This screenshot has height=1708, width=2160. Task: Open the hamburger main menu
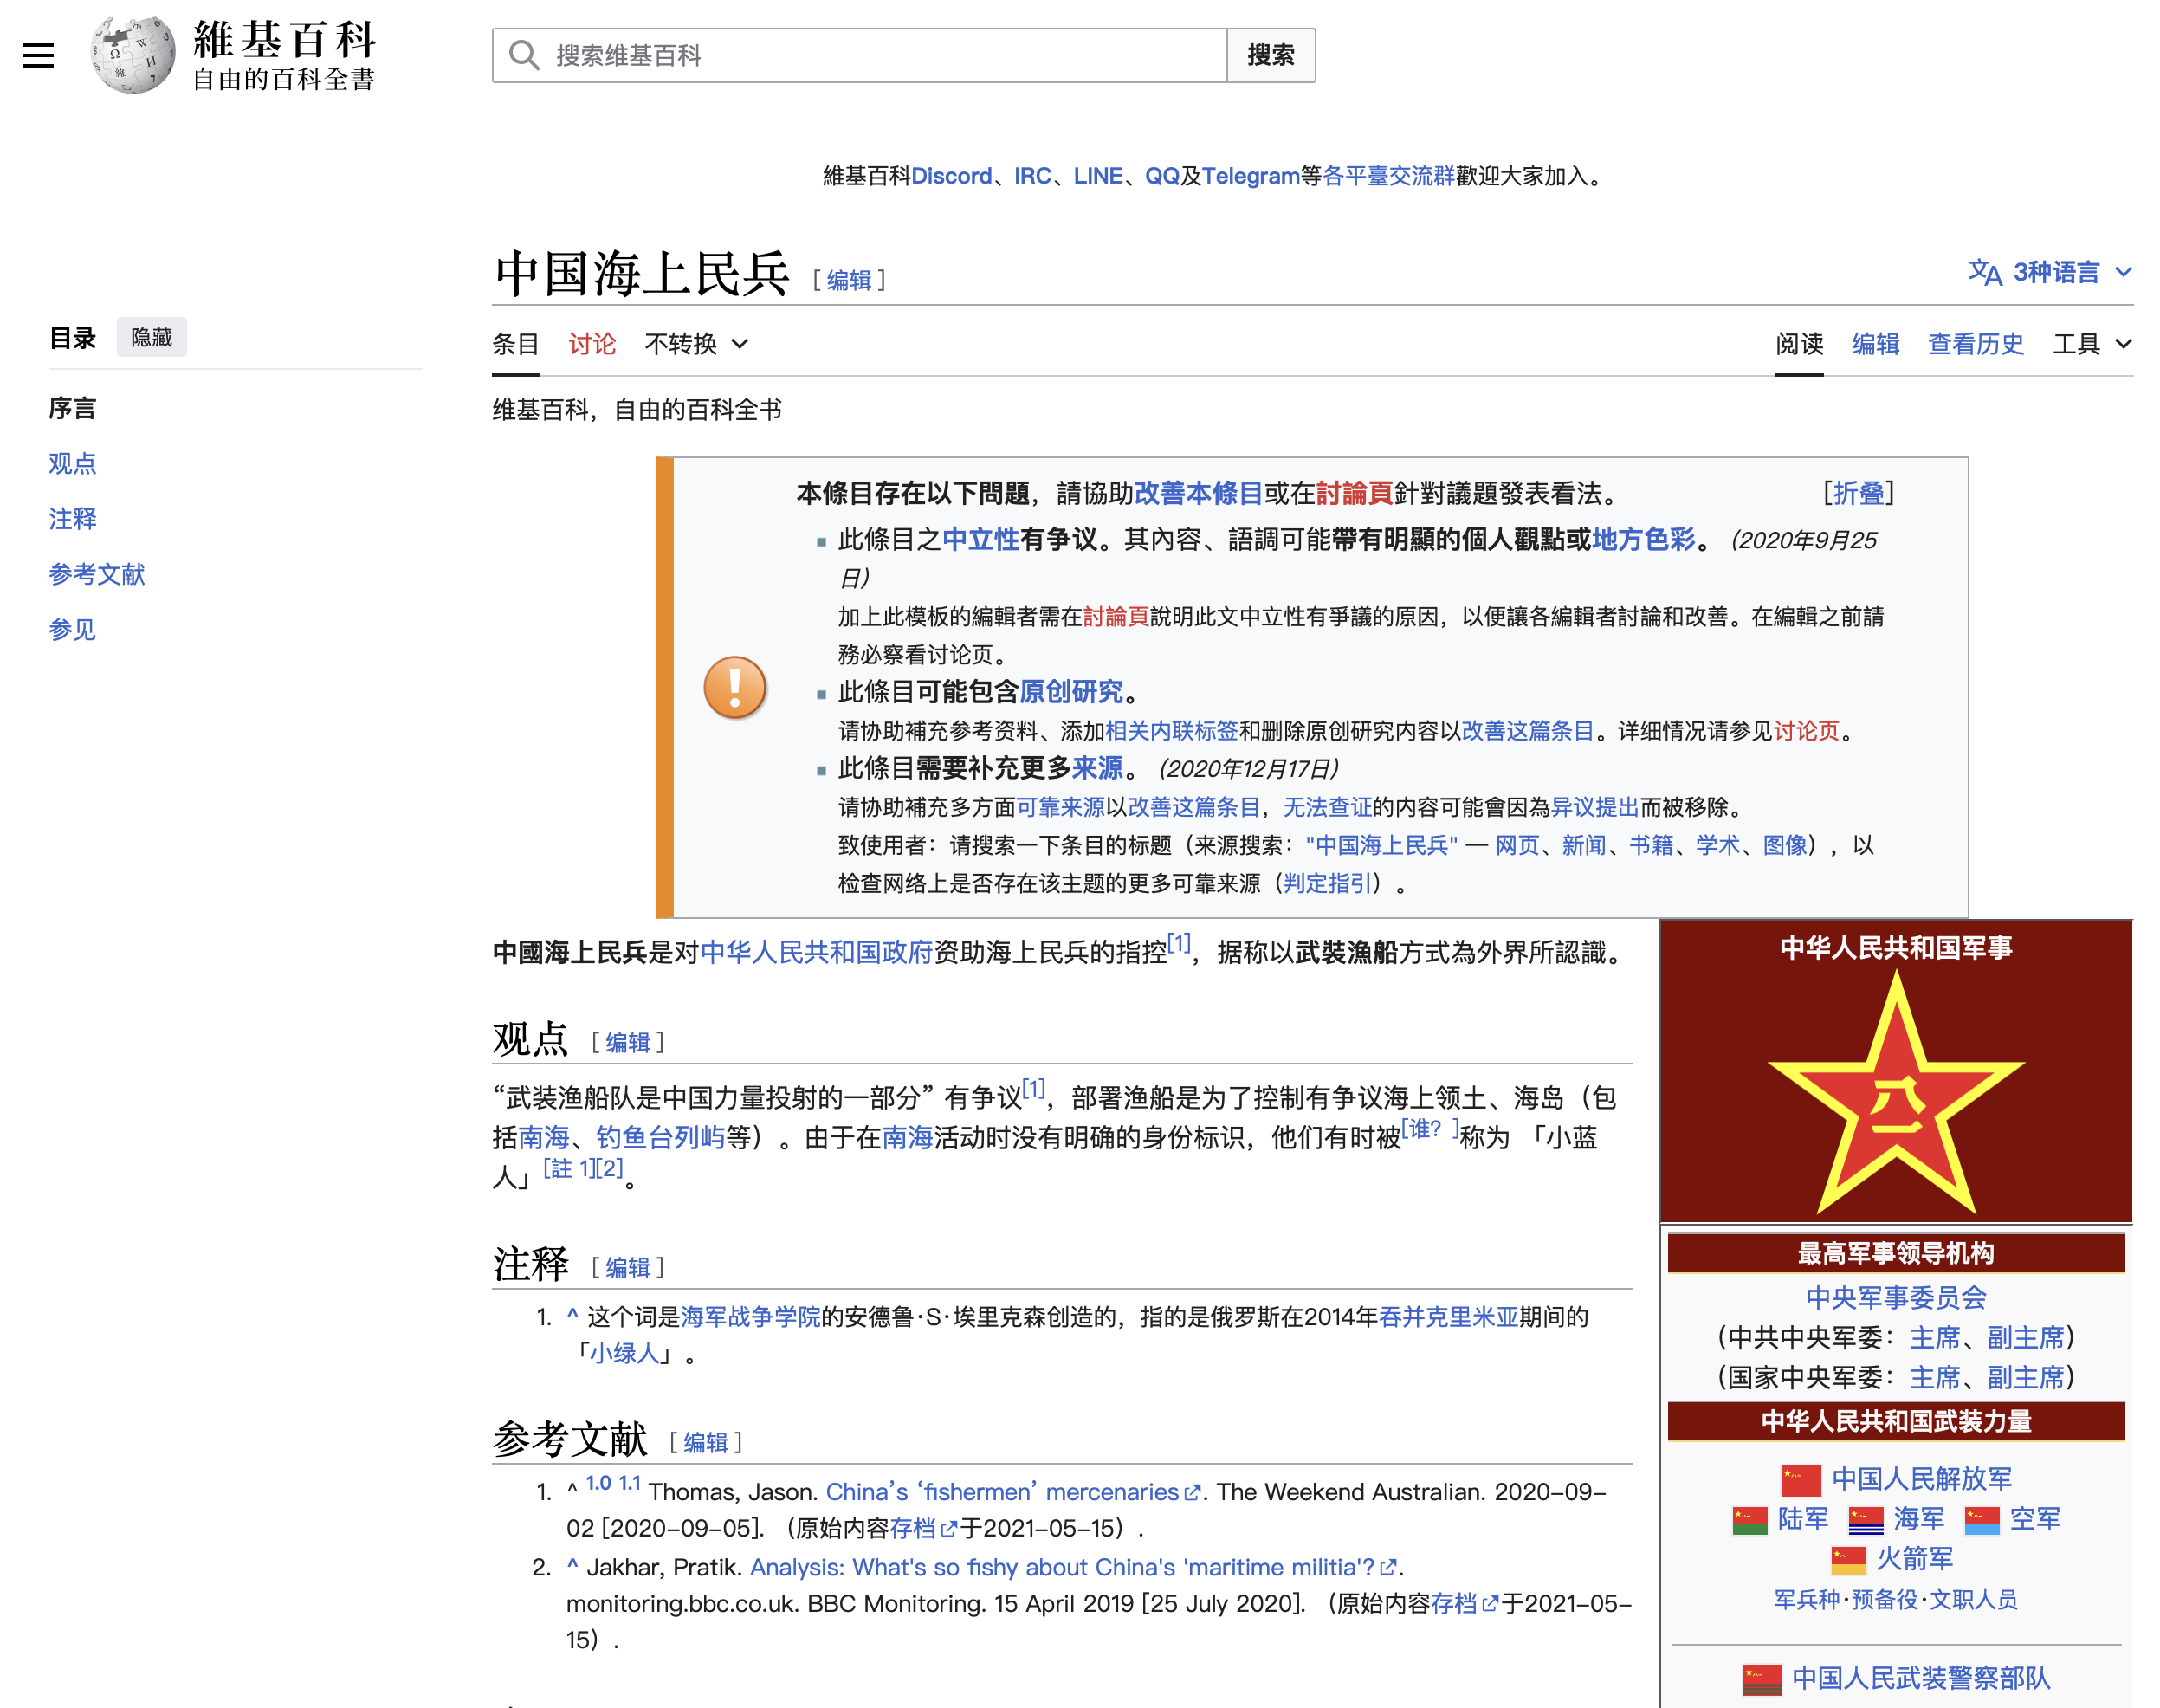(x=38, y=55)
